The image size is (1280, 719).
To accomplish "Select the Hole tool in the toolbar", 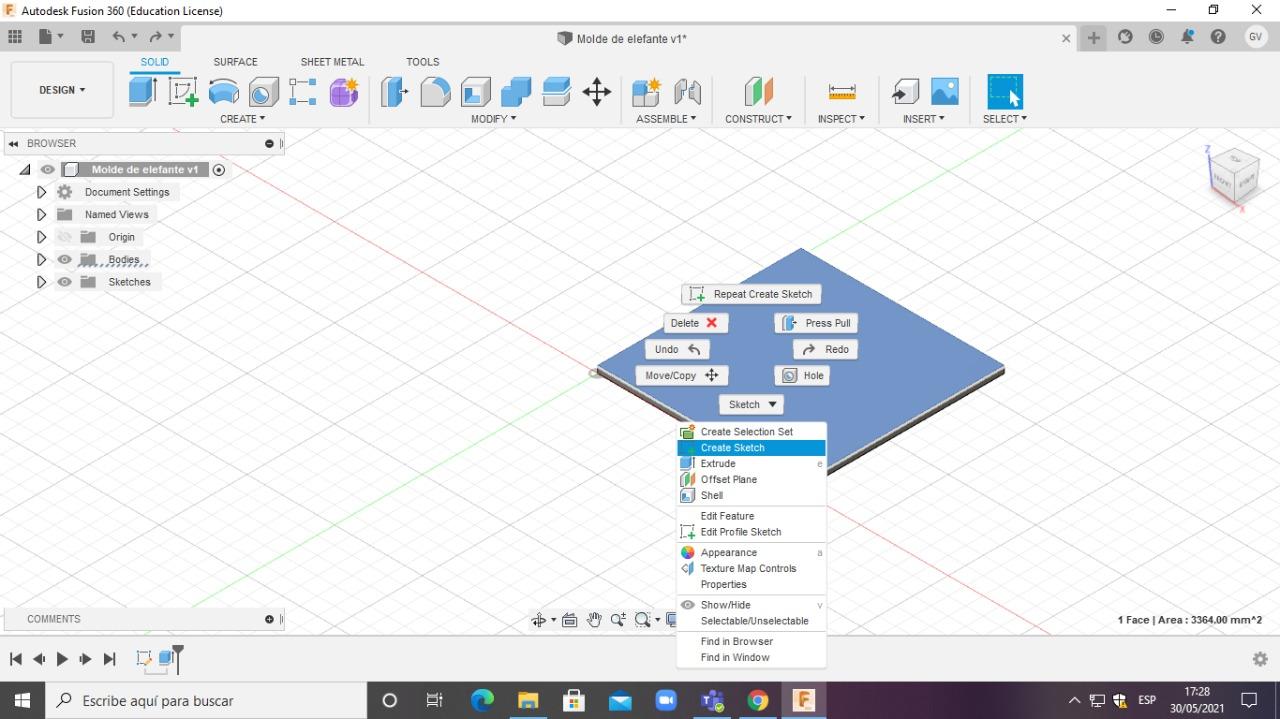I will click(264, 92).
